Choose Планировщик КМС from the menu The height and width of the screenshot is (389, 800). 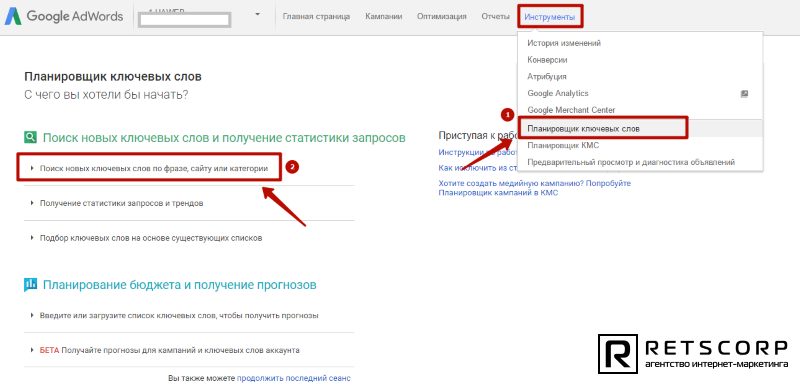[563, 145]
